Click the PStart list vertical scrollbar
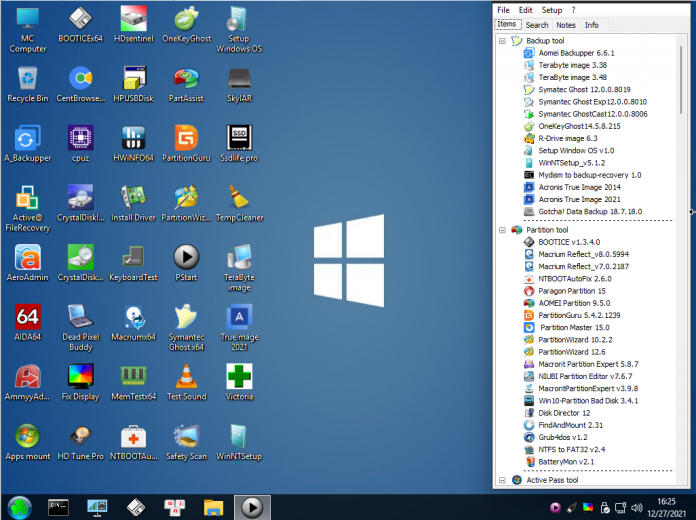 681,80
